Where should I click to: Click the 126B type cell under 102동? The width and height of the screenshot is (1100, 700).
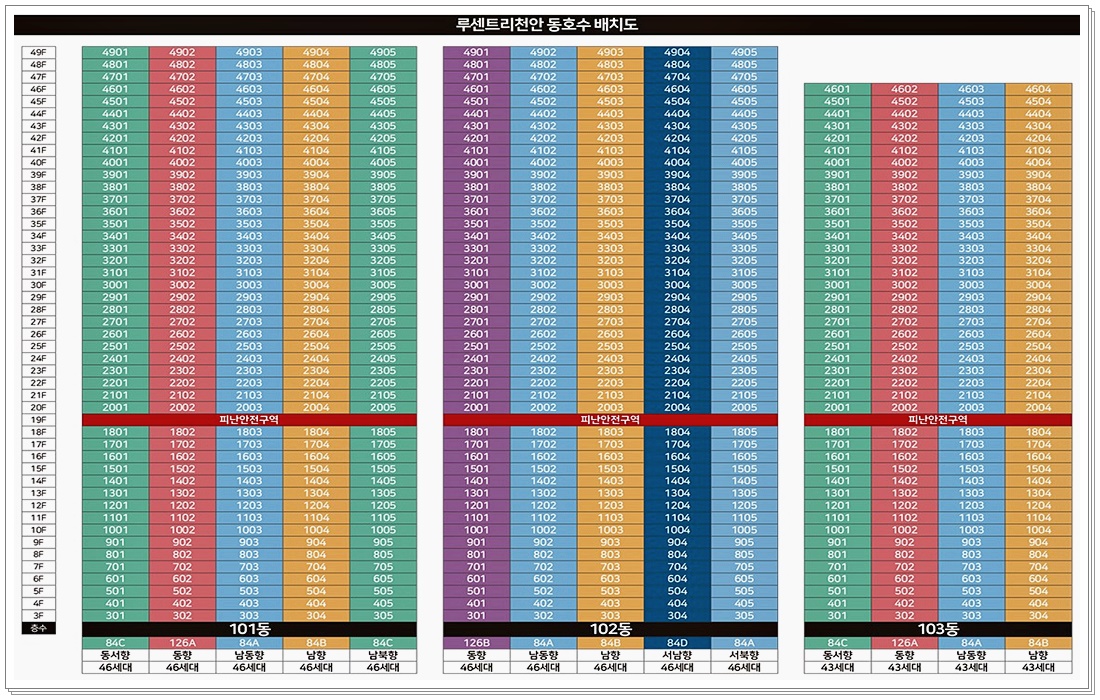click(476, 642)
